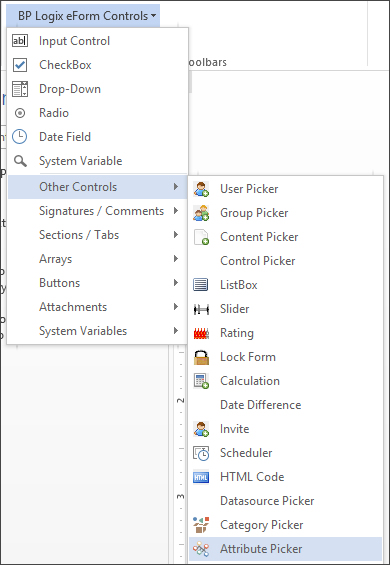The height and width of the screenshot is (565, 390).
Task: Choose the CheckBox menu entry
Action: (x=97, y=65)
